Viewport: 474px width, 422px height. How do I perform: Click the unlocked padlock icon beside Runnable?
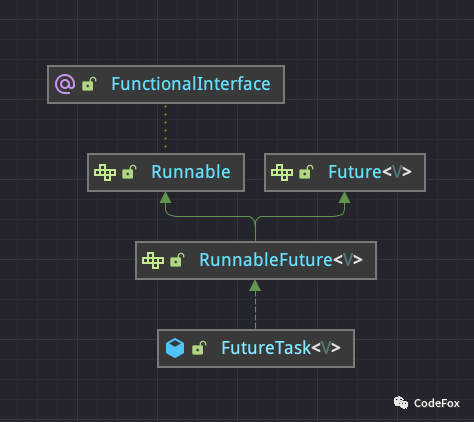[129, 172]
